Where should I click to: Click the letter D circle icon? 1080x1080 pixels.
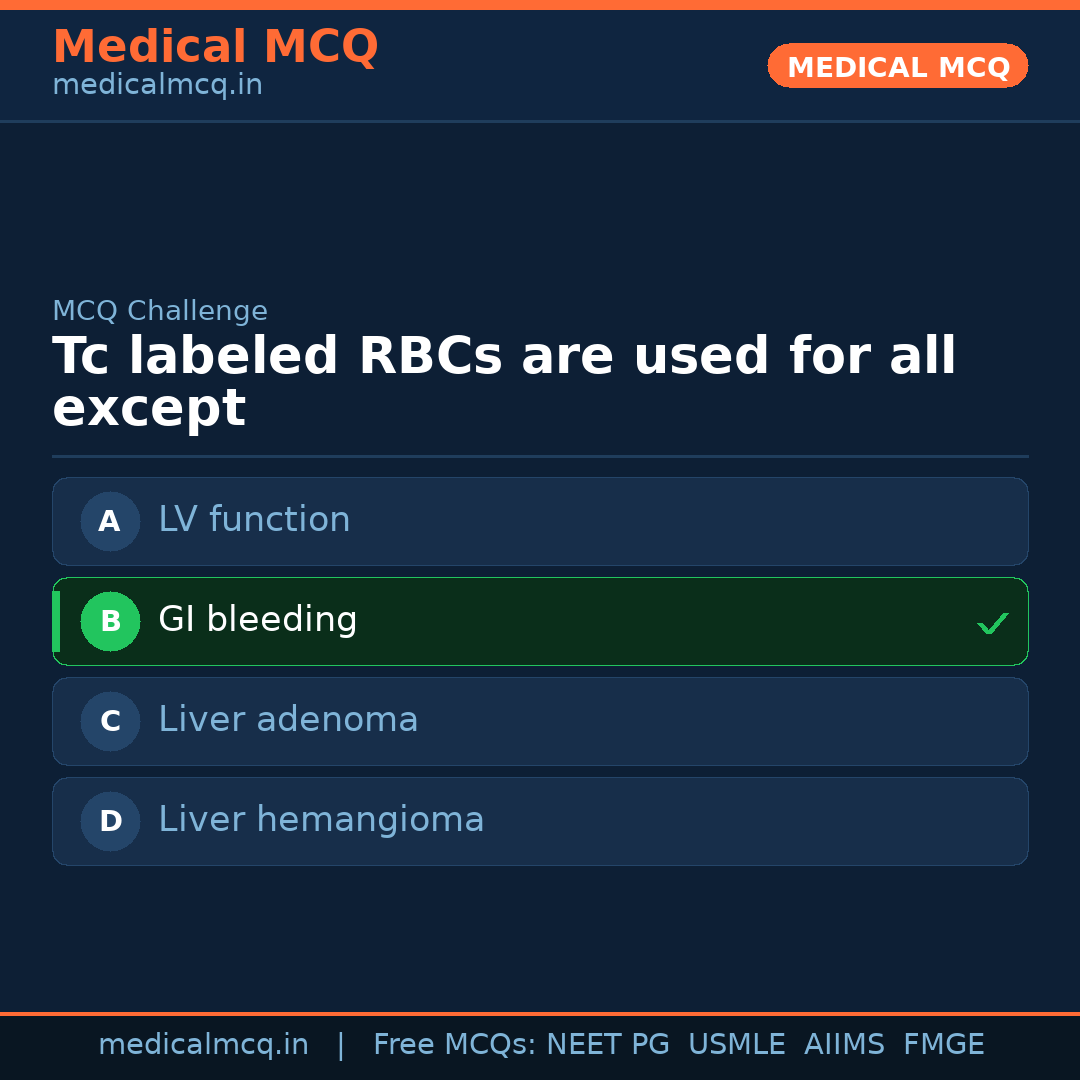point(110,821)
